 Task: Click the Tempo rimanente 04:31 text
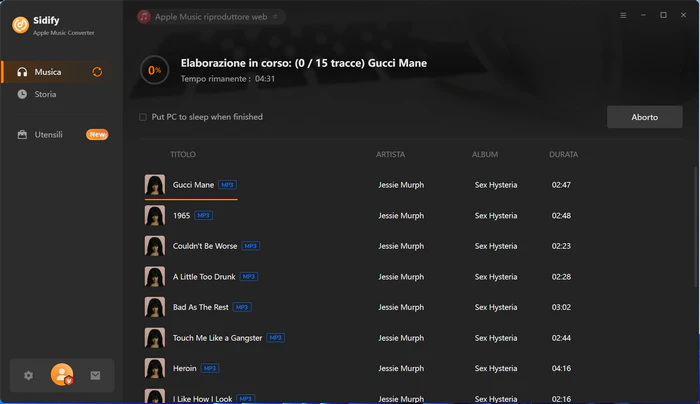coord(228,79)
